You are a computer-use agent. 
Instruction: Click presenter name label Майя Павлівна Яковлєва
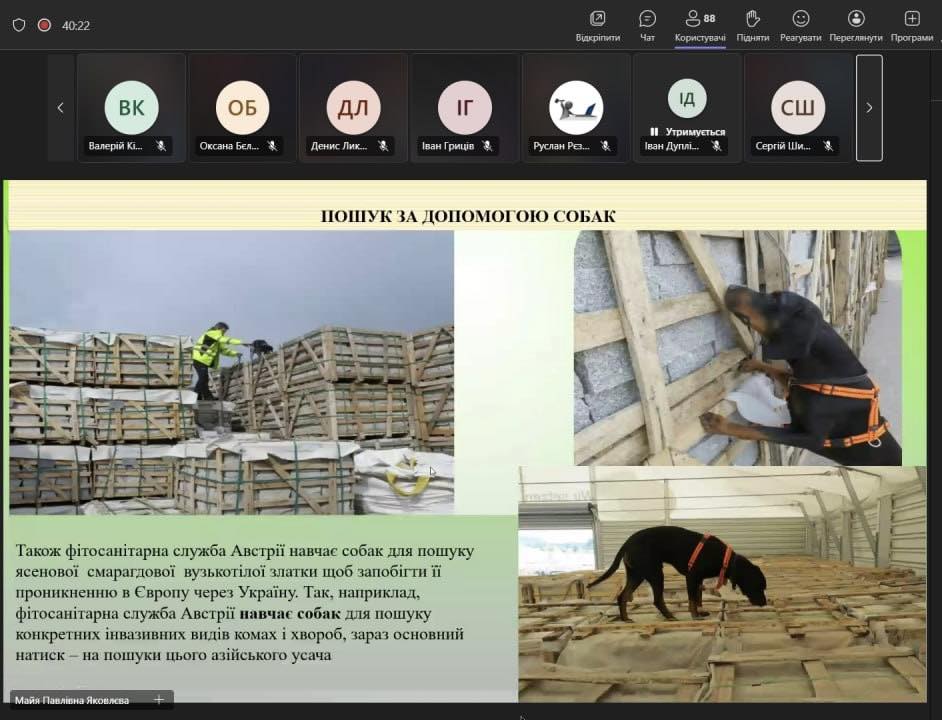click(x=72, y=700)
